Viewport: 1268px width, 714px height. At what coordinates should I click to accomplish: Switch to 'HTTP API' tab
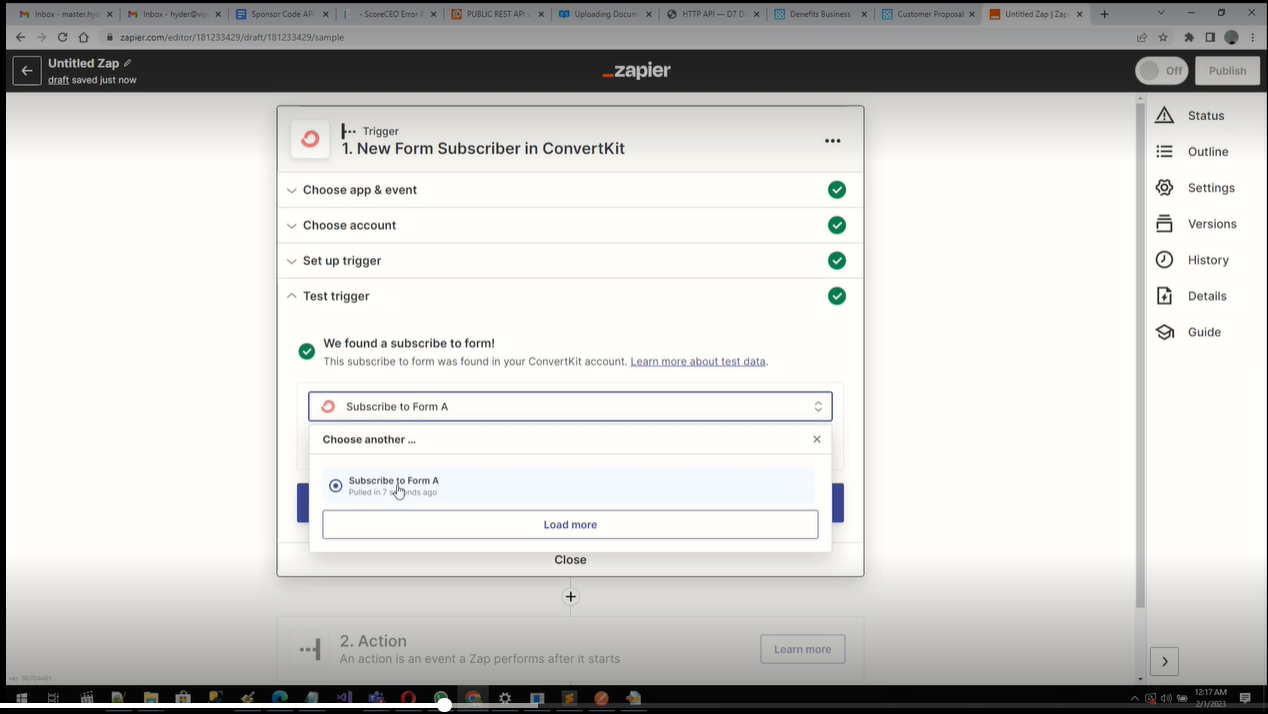coord(715,14)
